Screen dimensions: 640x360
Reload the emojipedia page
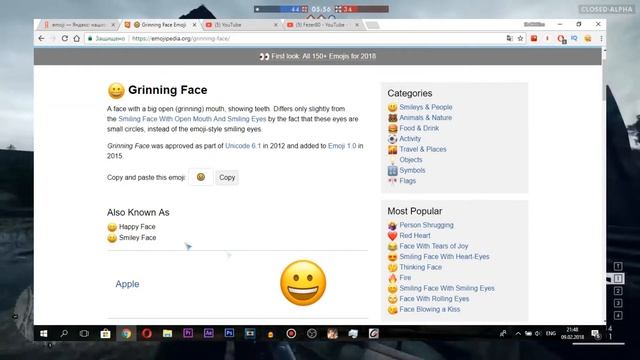click(64, 38)
